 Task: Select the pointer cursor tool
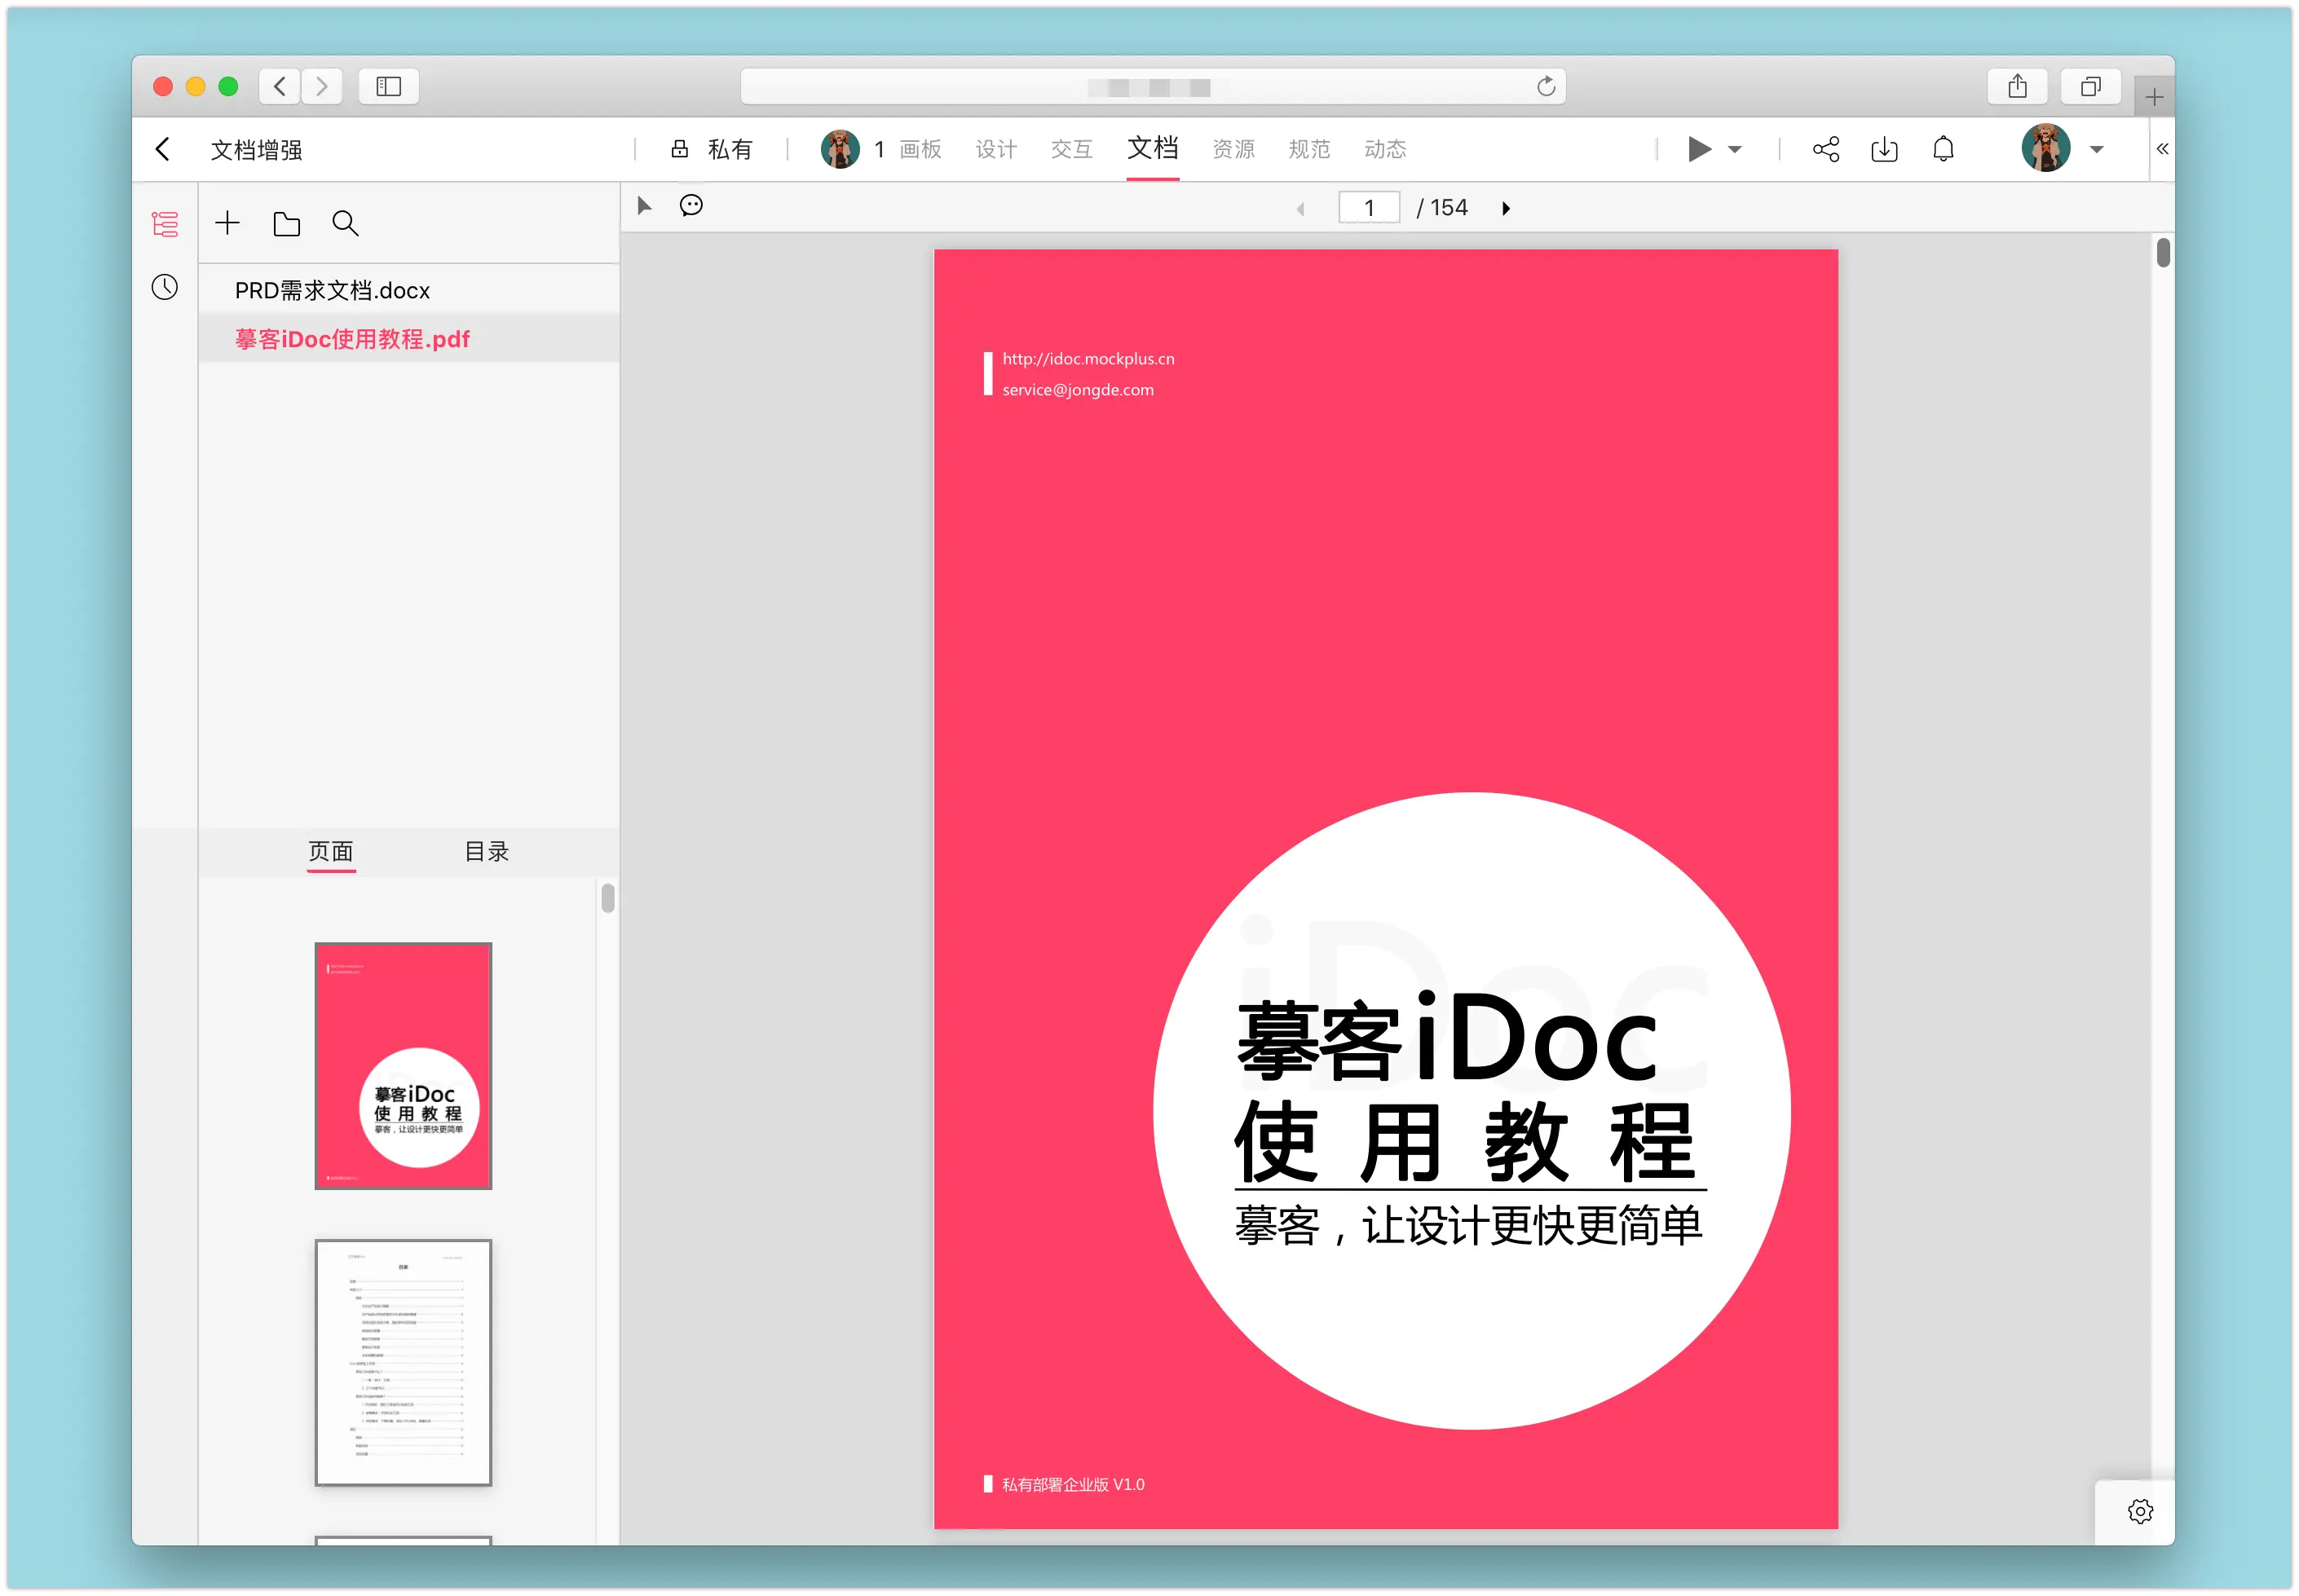645,206
